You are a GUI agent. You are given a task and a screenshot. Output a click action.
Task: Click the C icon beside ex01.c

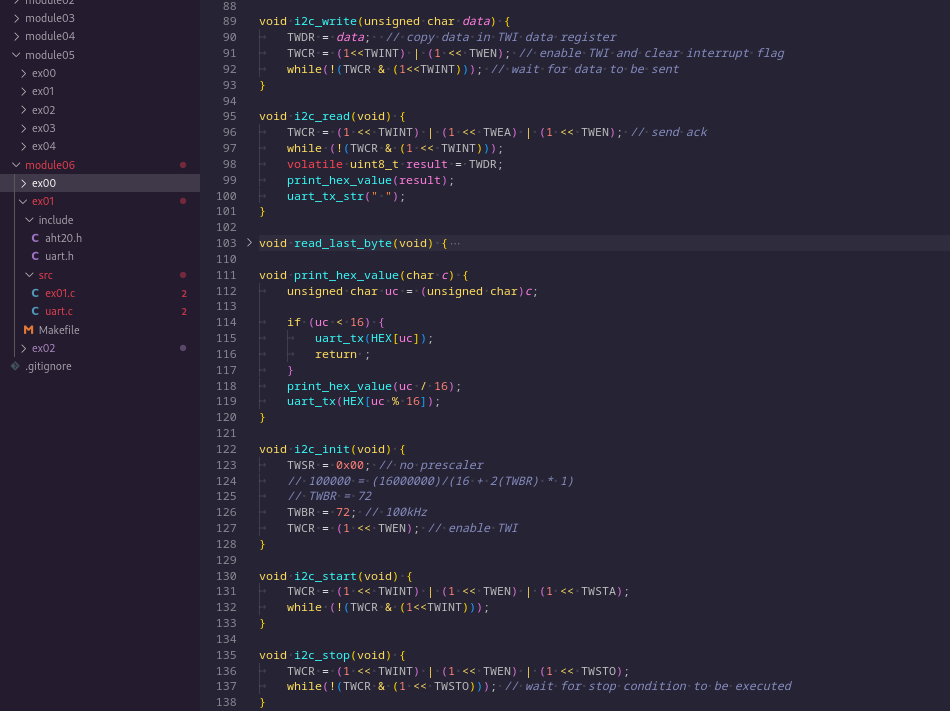click(35, 293)
